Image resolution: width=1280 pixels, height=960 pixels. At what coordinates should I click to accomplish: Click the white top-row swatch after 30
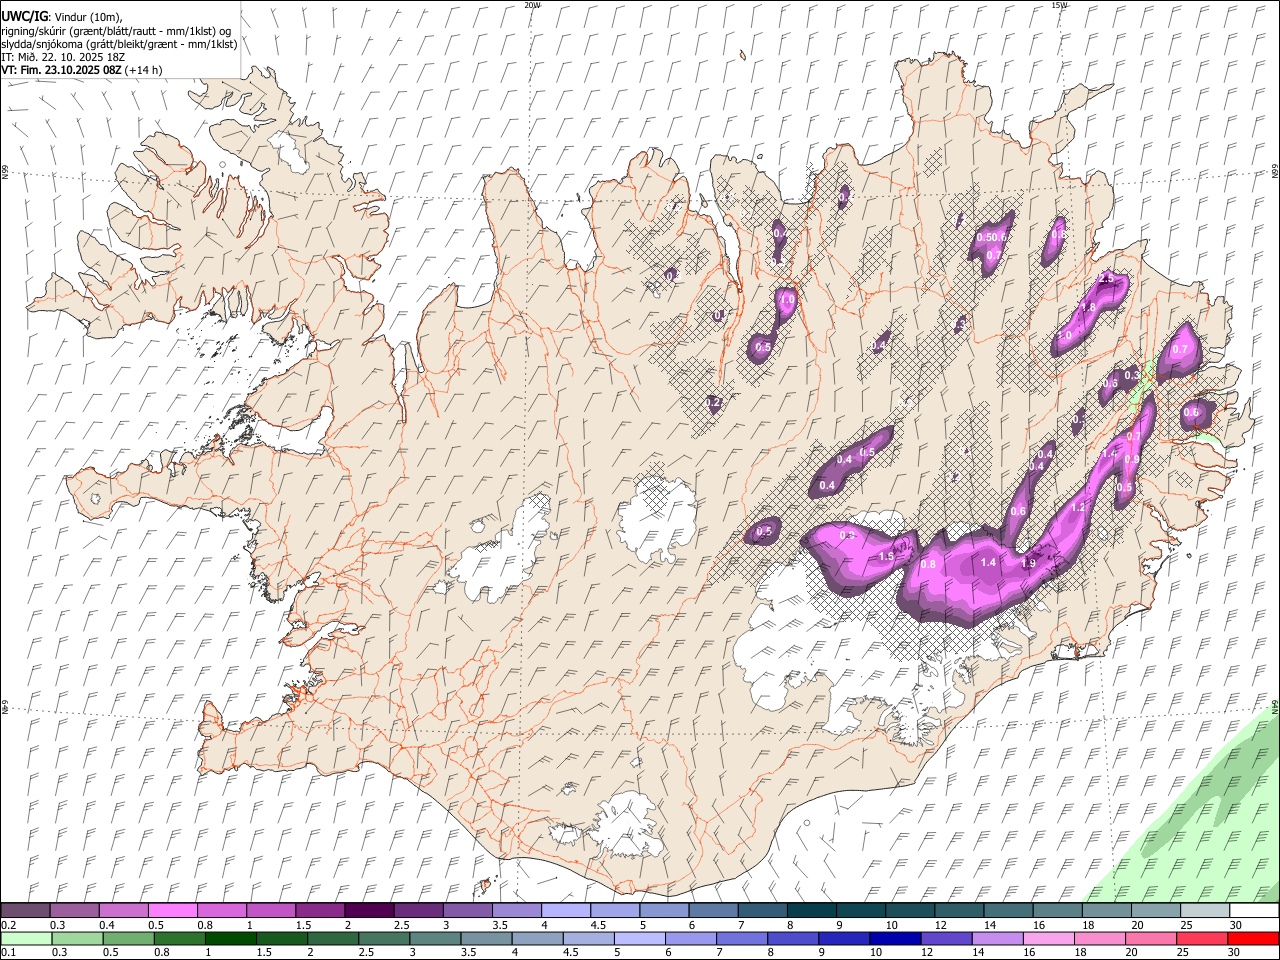(1252, 910)
